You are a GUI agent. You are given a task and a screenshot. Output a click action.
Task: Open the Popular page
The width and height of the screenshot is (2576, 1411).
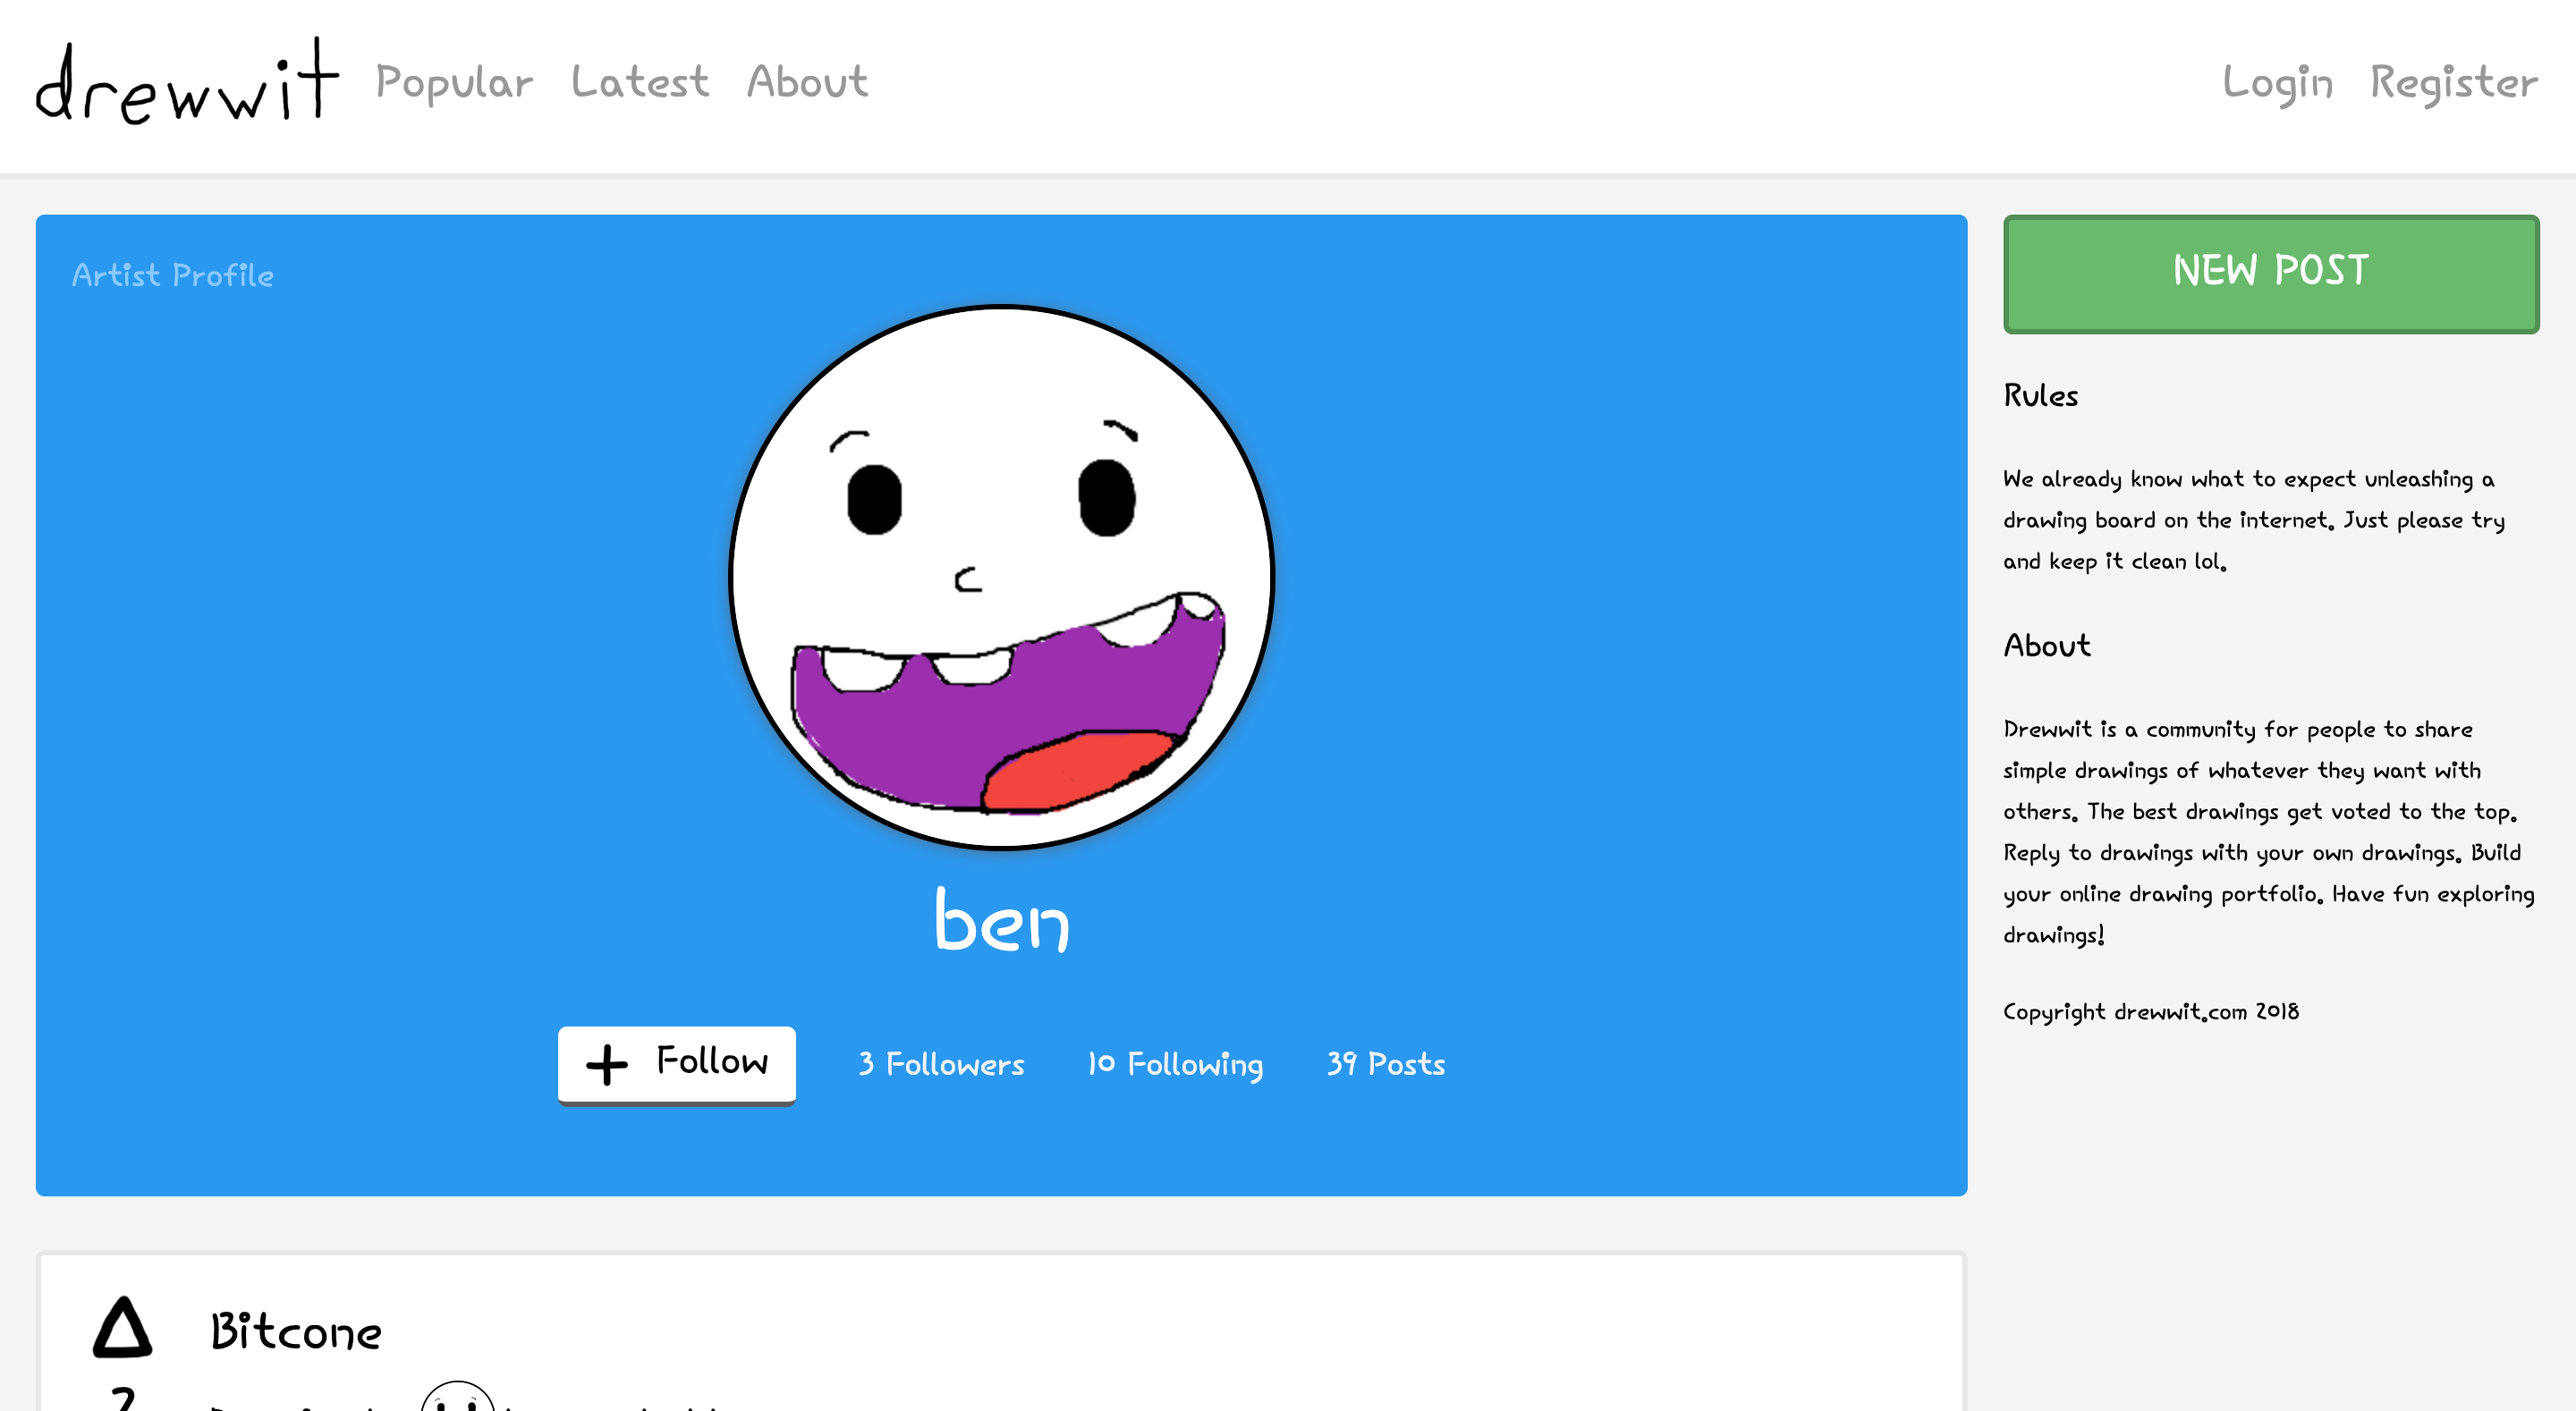pos(454,82)
